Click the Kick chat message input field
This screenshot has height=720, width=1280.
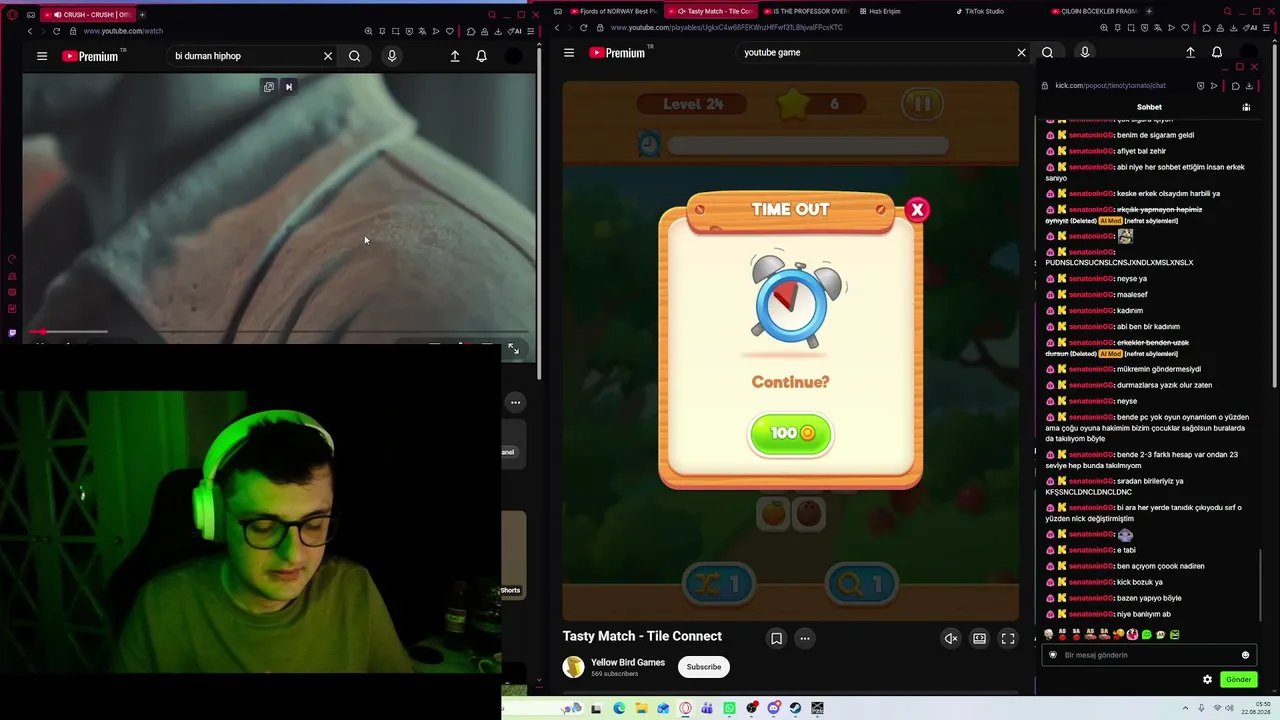click(x=1147, y=655)
